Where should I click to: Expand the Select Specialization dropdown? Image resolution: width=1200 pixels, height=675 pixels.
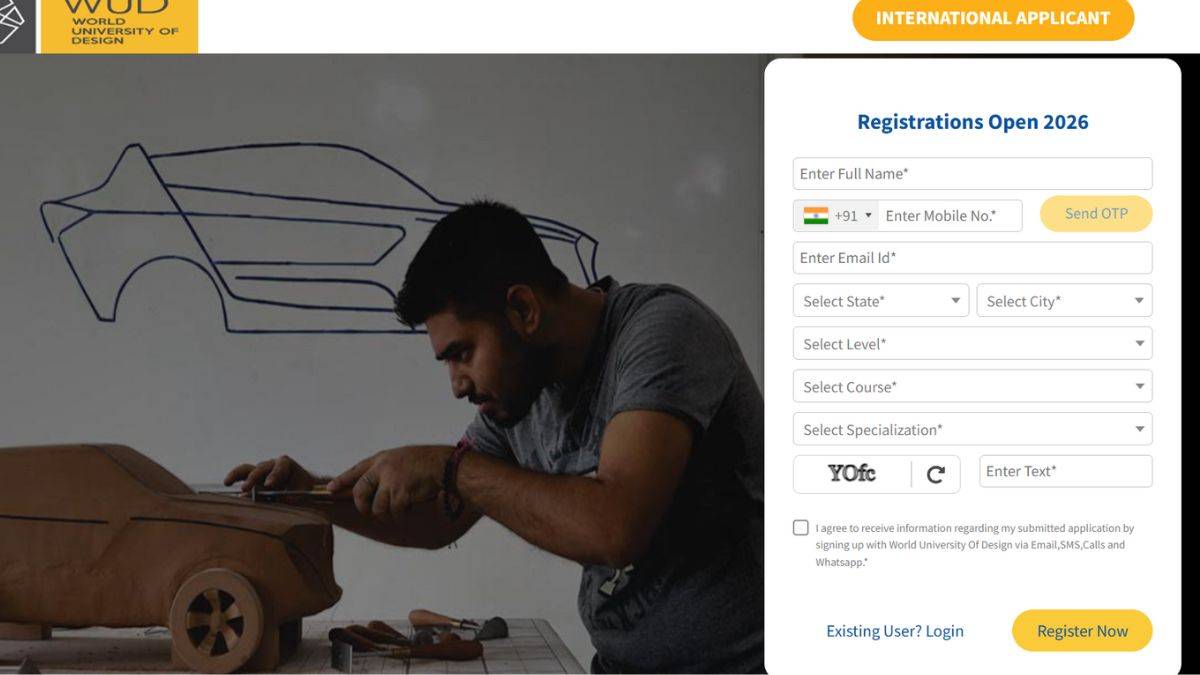coord(972,430)
